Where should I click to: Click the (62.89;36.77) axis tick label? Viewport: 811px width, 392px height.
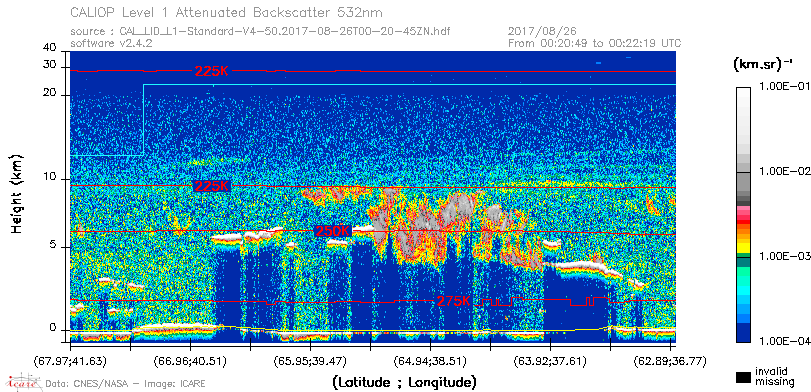[670, 360]
